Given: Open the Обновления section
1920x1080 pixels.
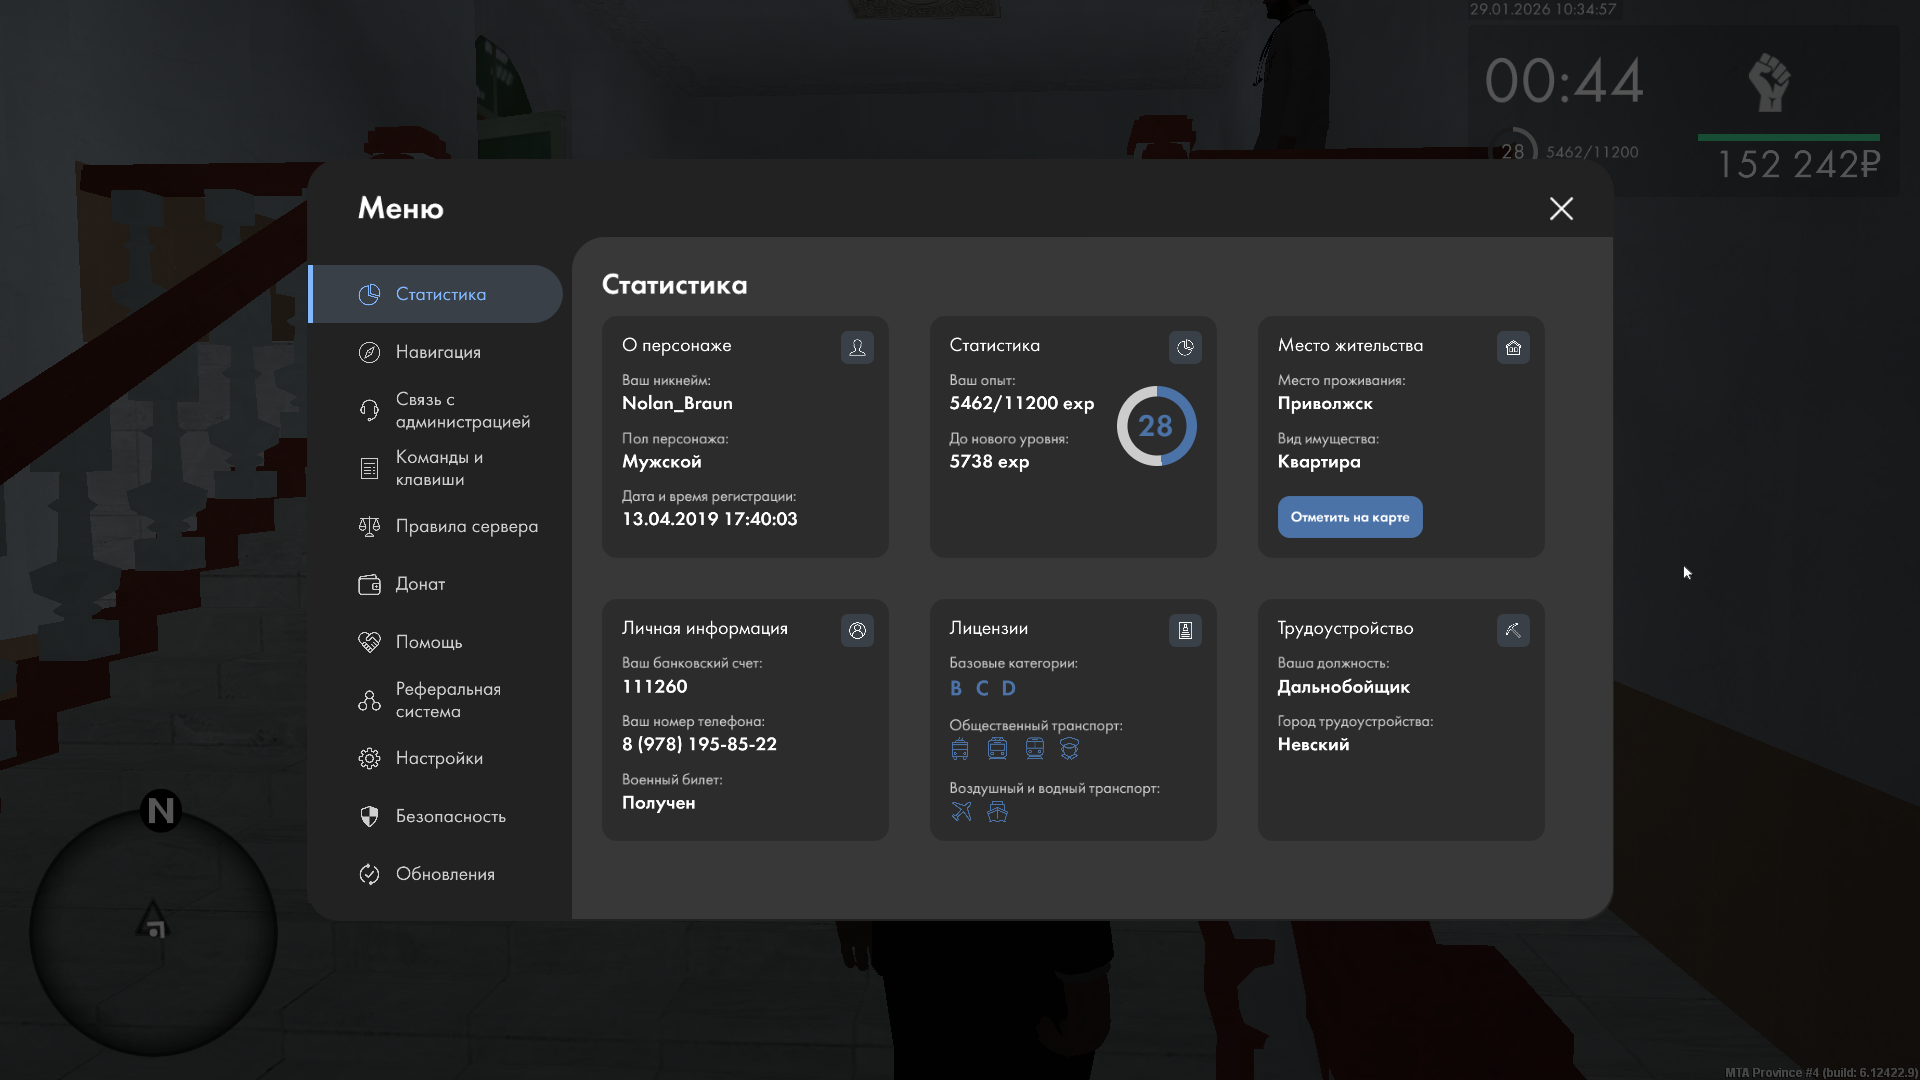Looking at the screenshot, I should tap(444, 874).
